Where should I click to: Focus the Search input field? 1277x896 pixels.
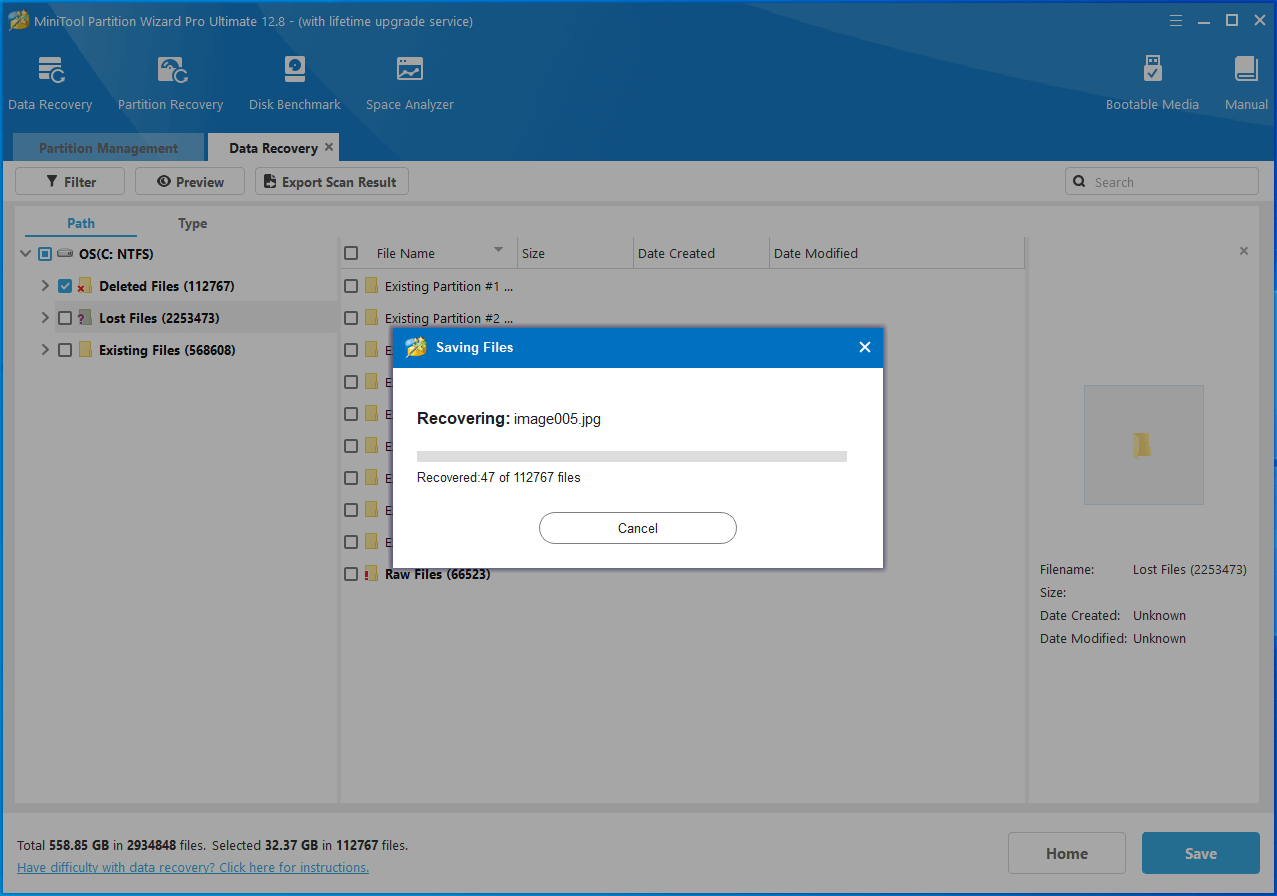[x=1162, y=182]
